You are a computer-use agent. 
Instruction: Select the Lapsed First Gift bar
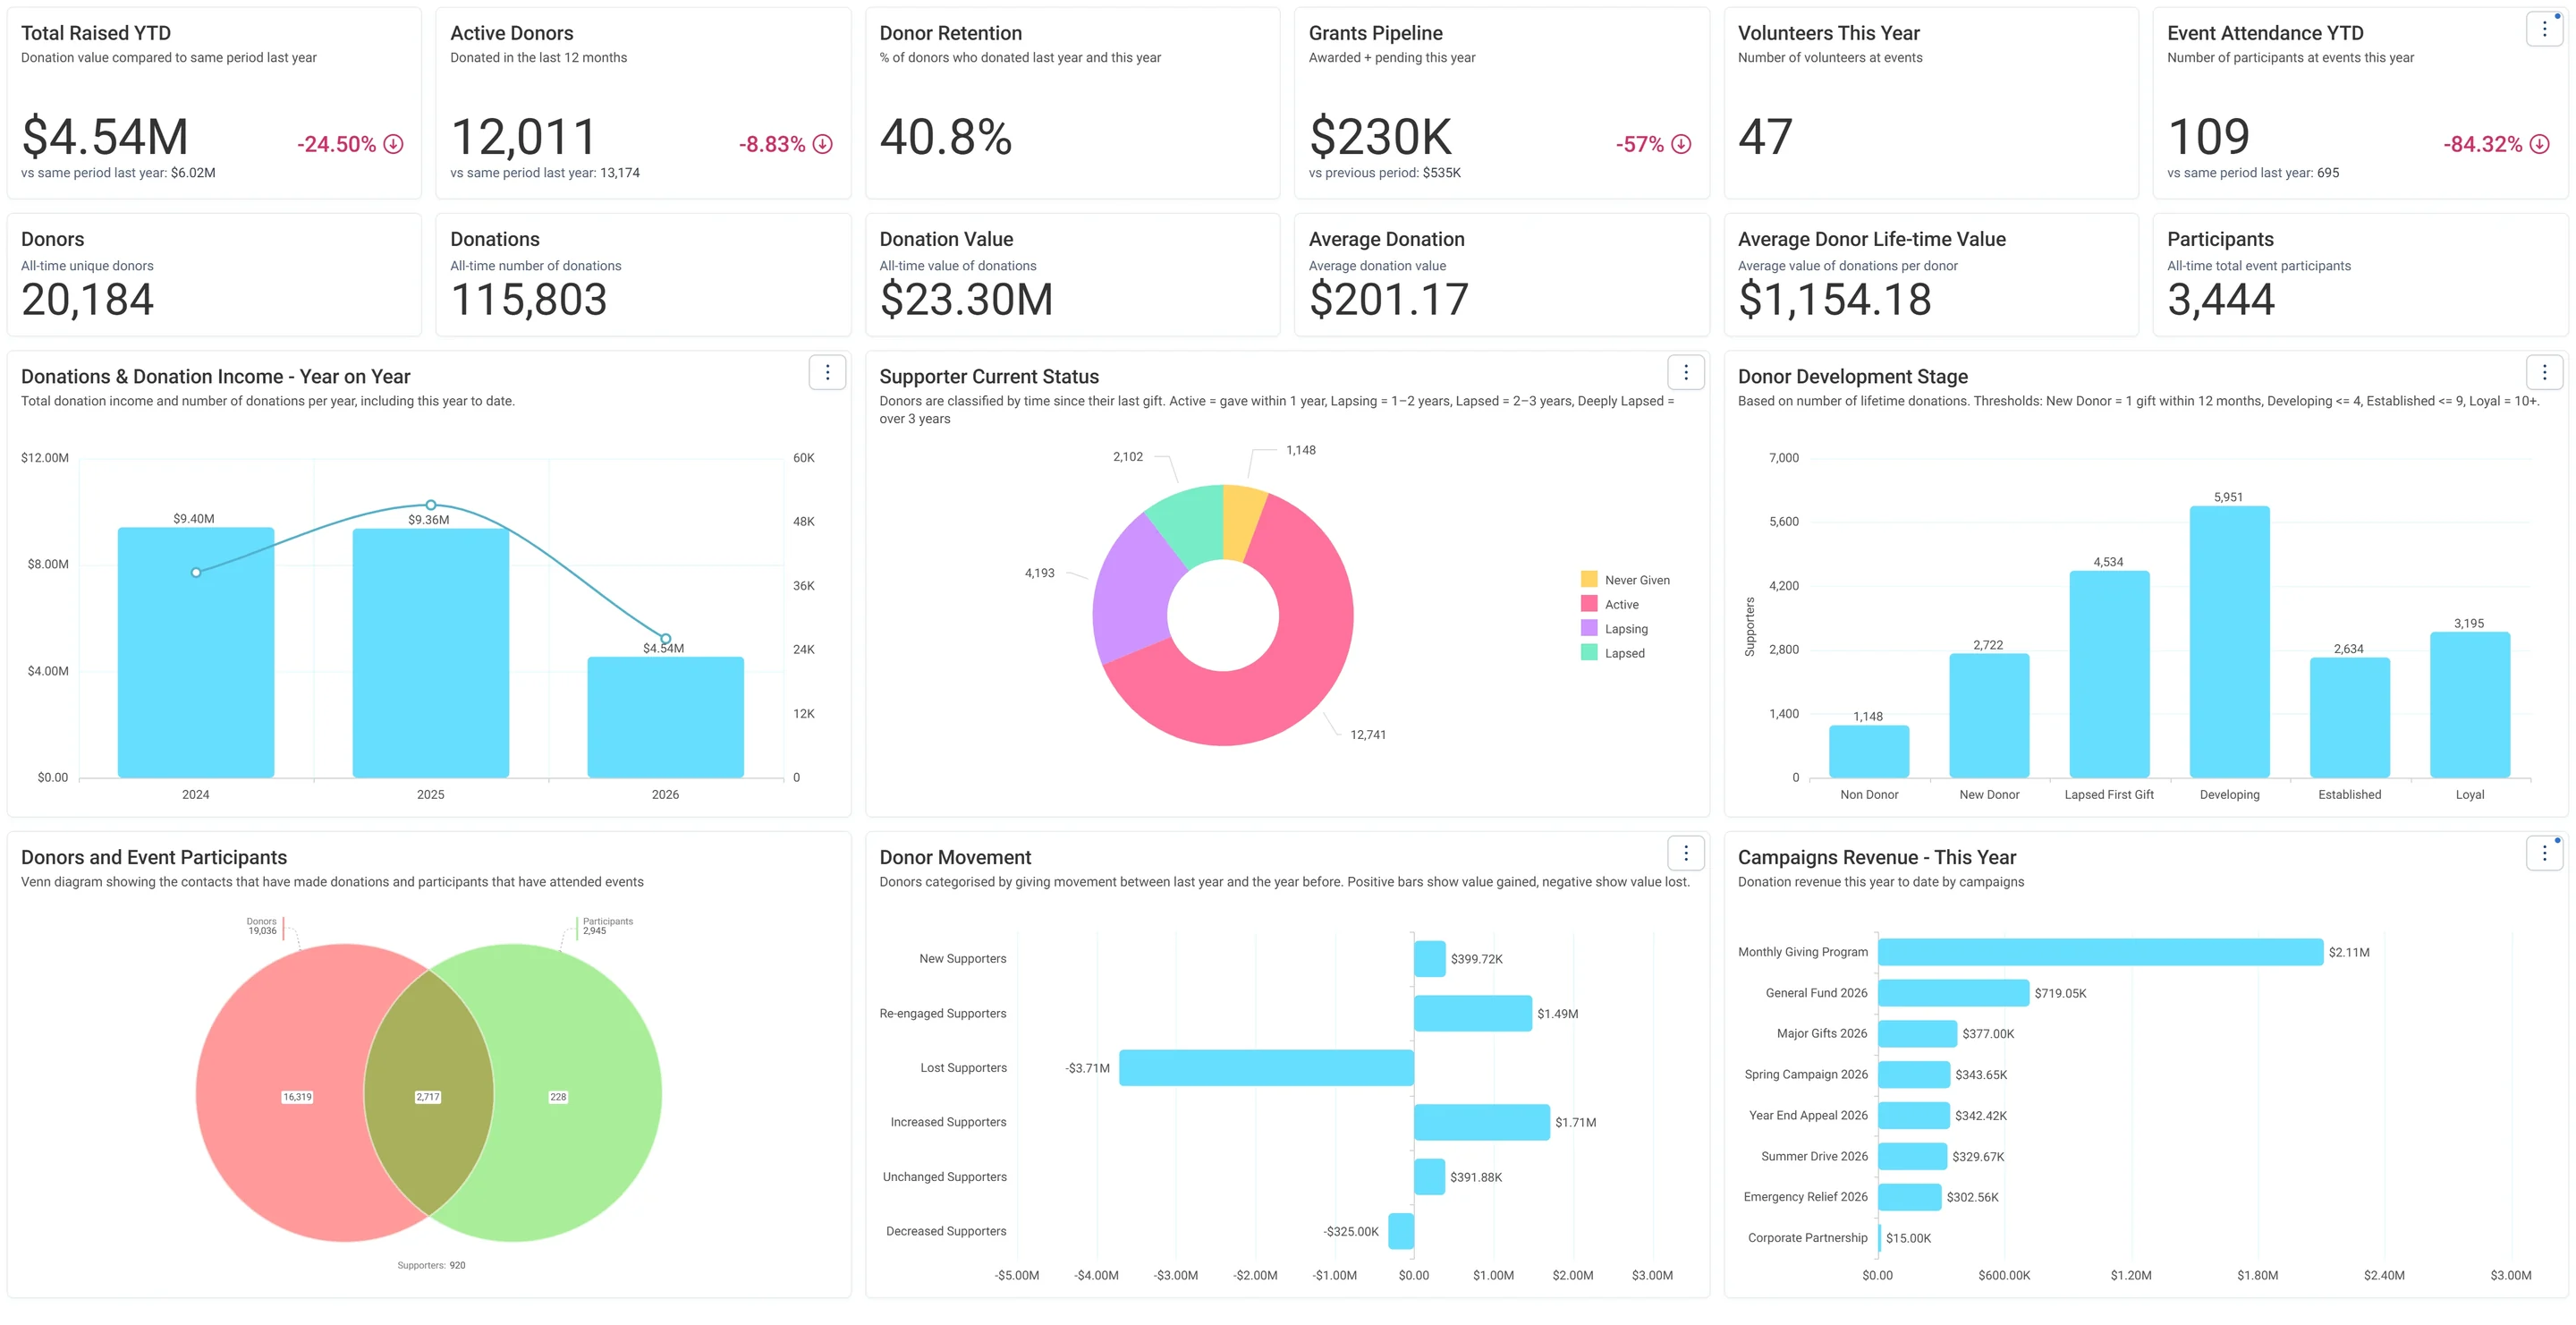click(2109, 674)
